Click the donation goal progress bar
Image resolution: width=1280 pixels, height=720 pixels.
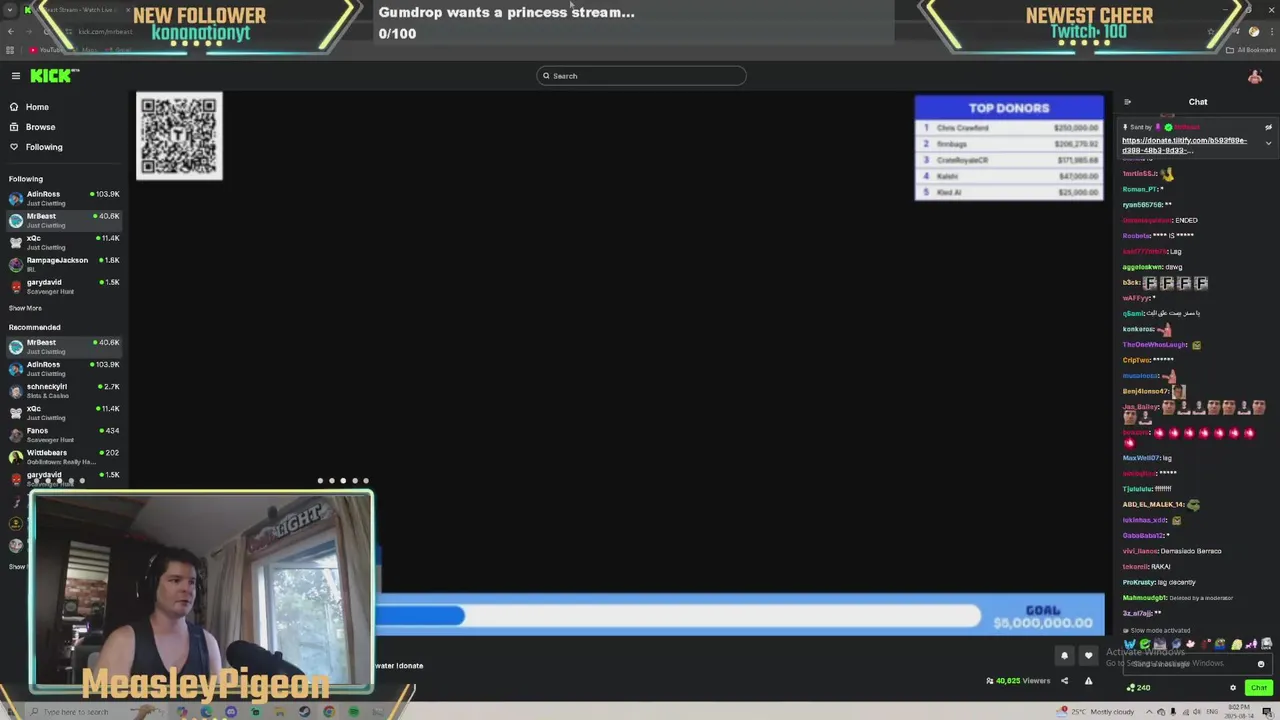coord(678,616)
